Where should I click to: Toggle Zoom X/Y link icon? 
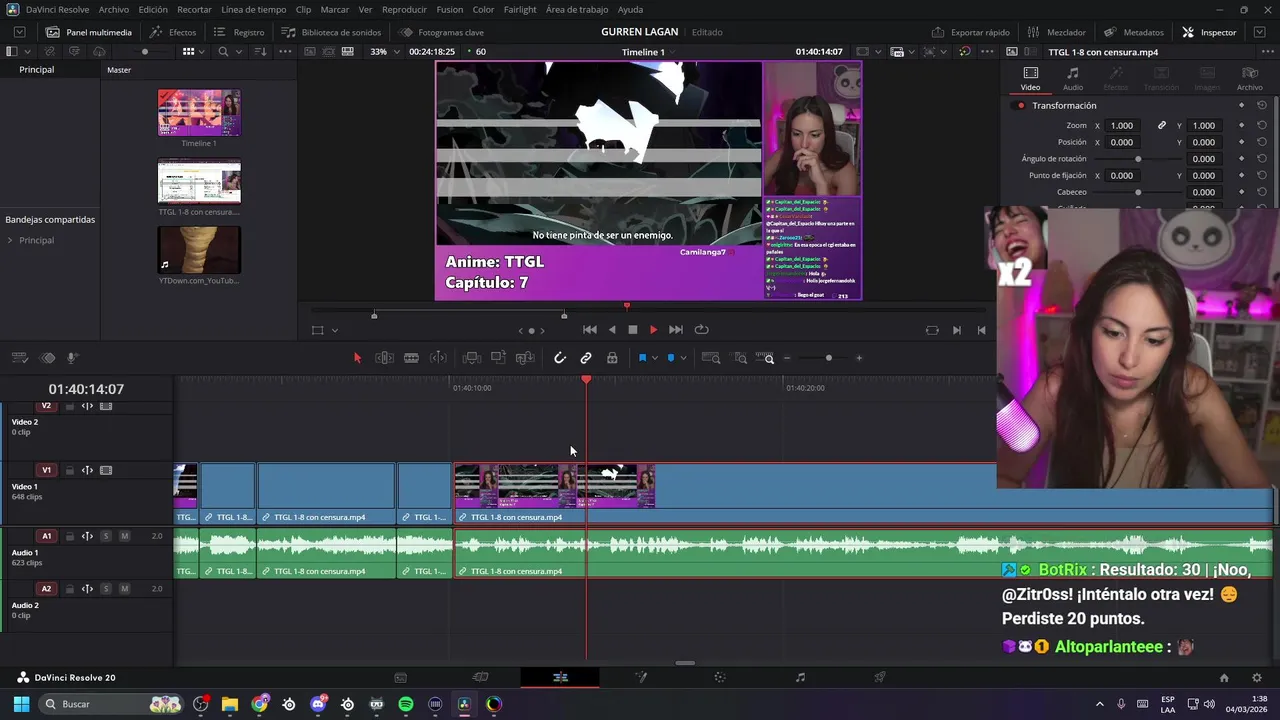1161,126
